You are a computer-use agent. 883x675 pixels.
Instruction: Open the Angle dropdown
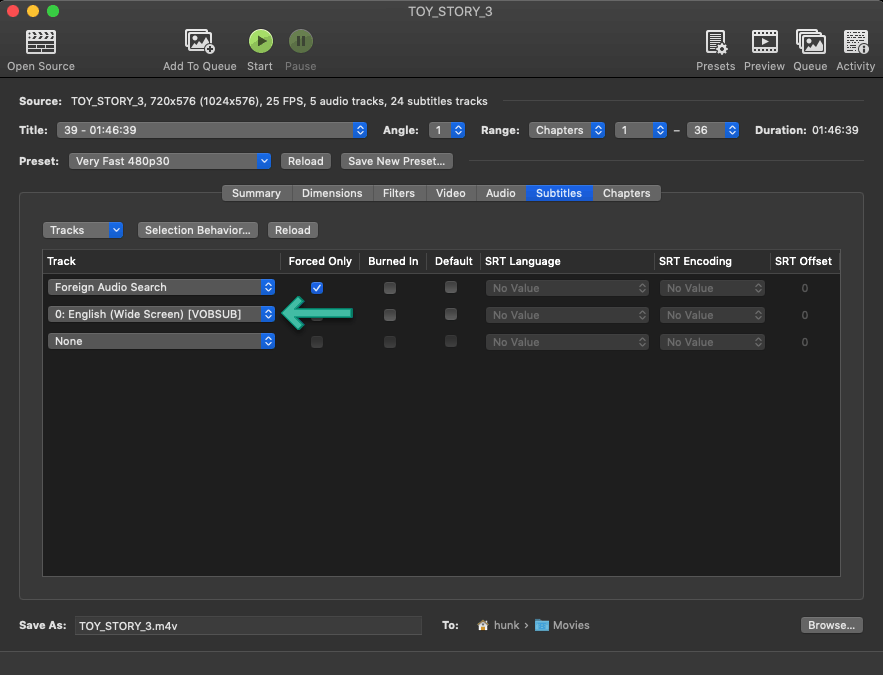(447, 130)
